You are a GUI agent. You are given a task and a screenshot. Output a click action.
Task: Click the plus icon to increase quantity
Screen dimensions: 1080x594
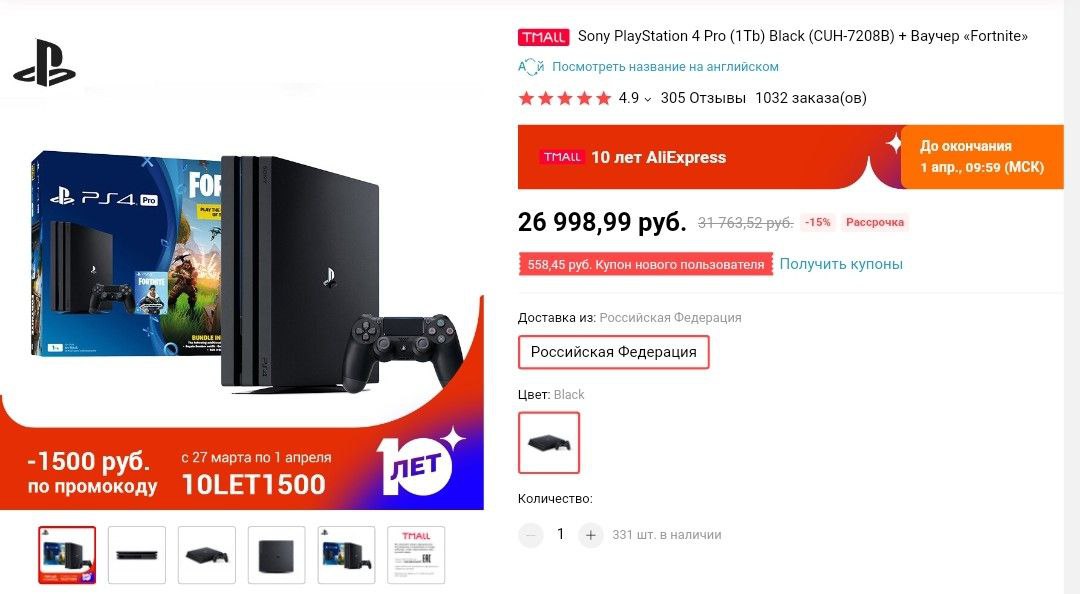tap(590, 535)
